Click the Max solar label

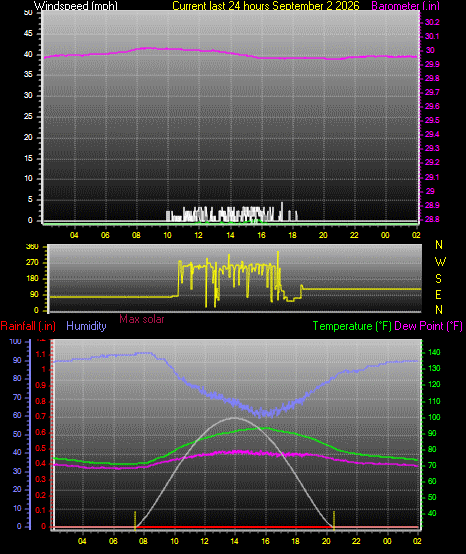[x=142, y=319]
